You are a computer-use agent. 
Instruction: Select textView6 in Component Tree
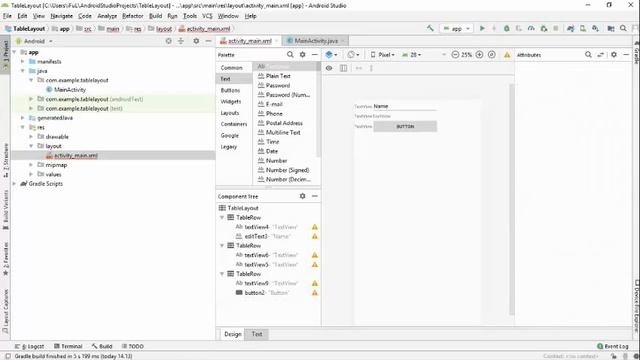pos(268,255)
